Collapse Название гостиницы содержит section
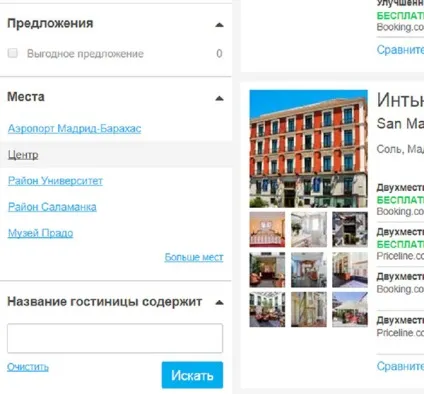Viewport: 424px width, 394px height. (x=219, y=303)
